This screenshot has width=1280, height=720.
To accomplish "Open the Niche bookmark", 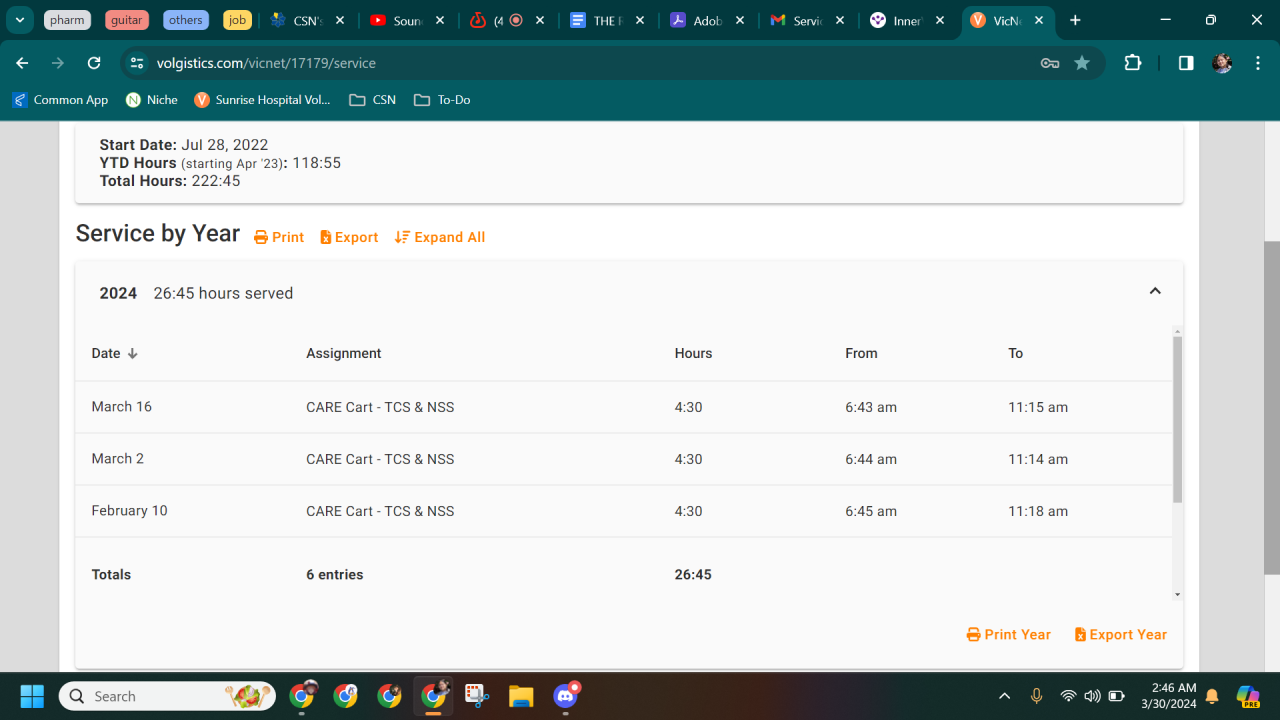I will coord(152,100).
